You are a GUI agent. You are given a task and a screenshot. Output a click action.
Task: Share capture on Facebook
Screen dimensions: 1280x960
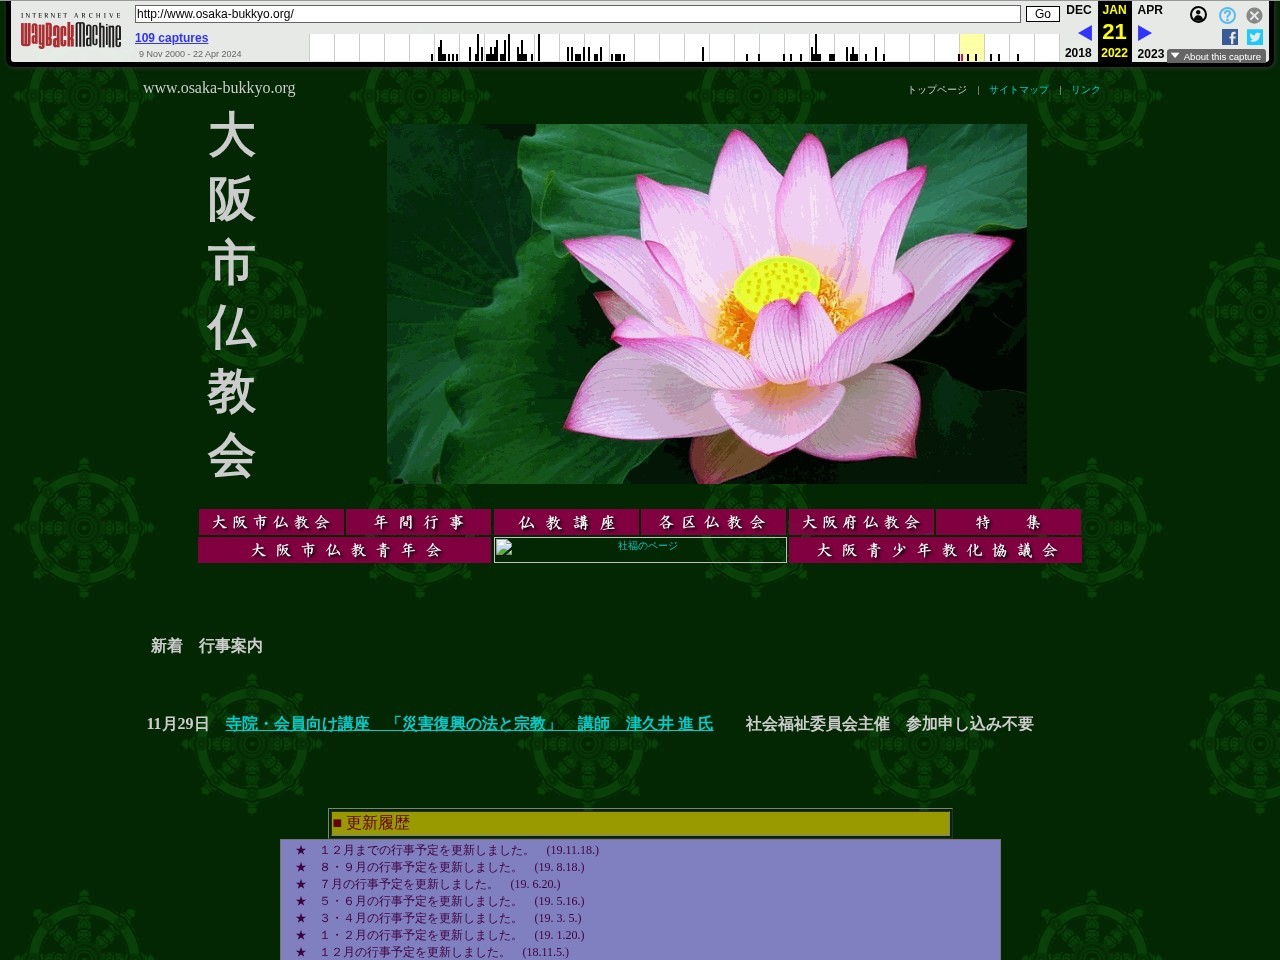click(1230, 37)
